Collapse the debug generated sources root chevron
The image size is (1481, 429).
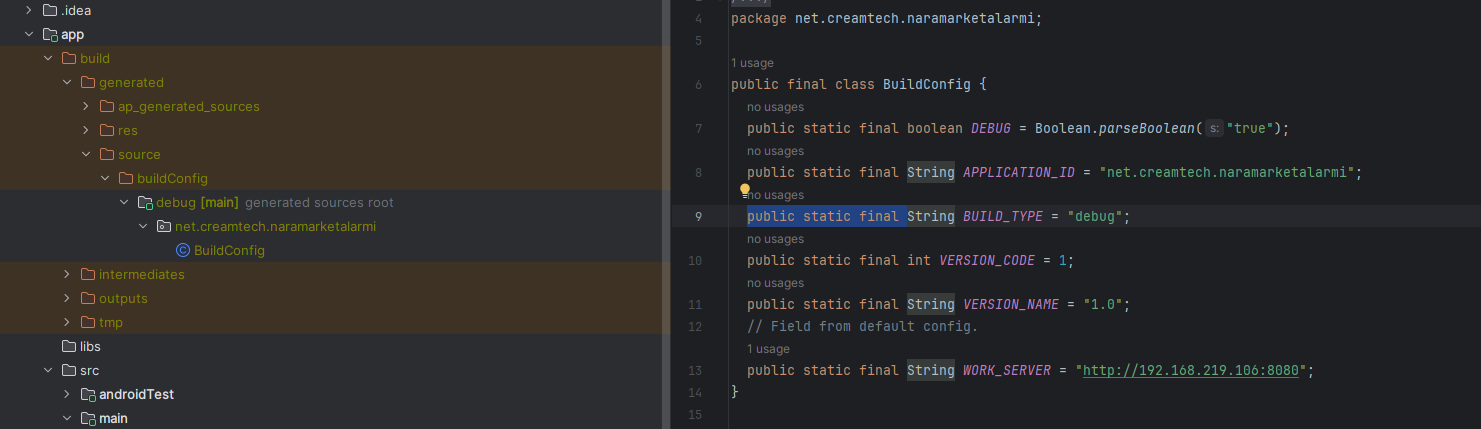point(124,202)
